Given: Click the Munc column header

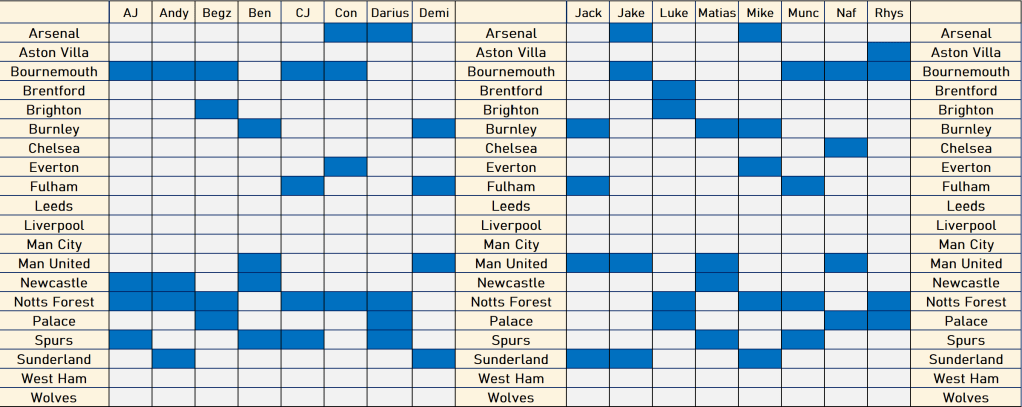Looking at the screenshot, I should click(x=802, y=13).
